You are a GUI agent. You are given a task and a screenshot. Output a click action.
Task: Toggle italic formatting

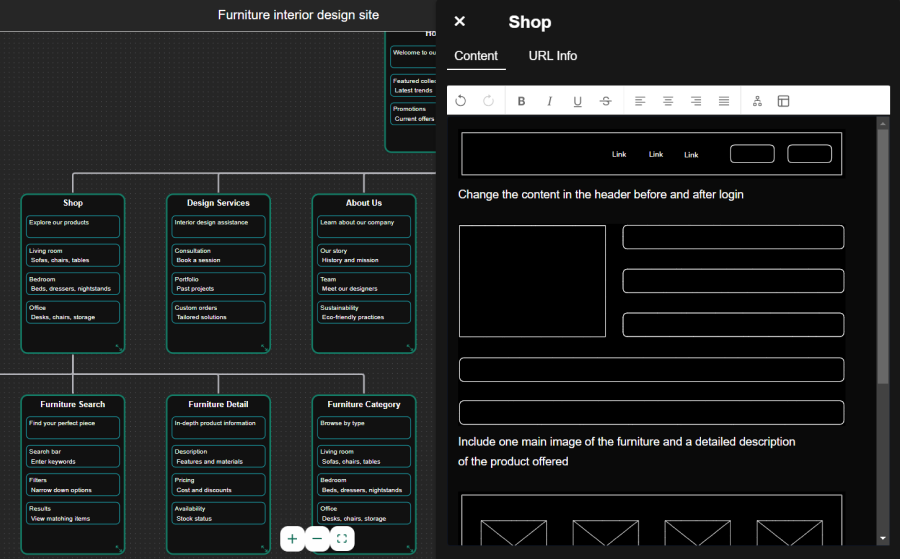(549, 101)
